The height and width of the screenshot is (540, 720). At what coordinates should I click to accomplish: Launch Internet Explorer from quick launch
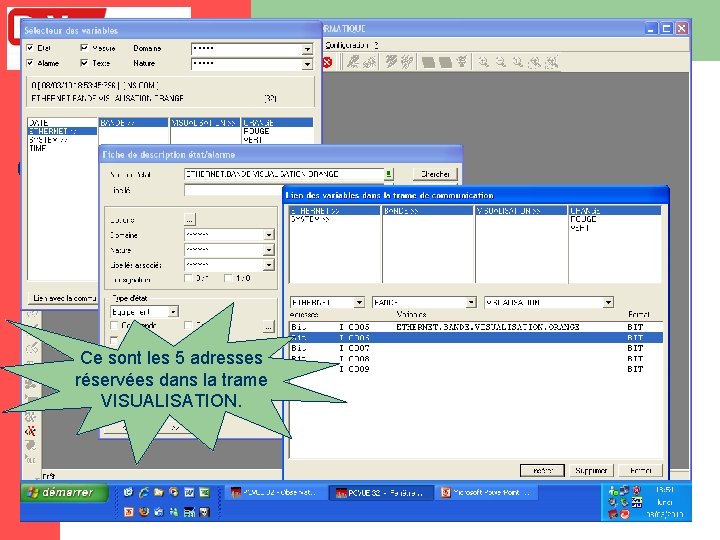pos(144,493)
